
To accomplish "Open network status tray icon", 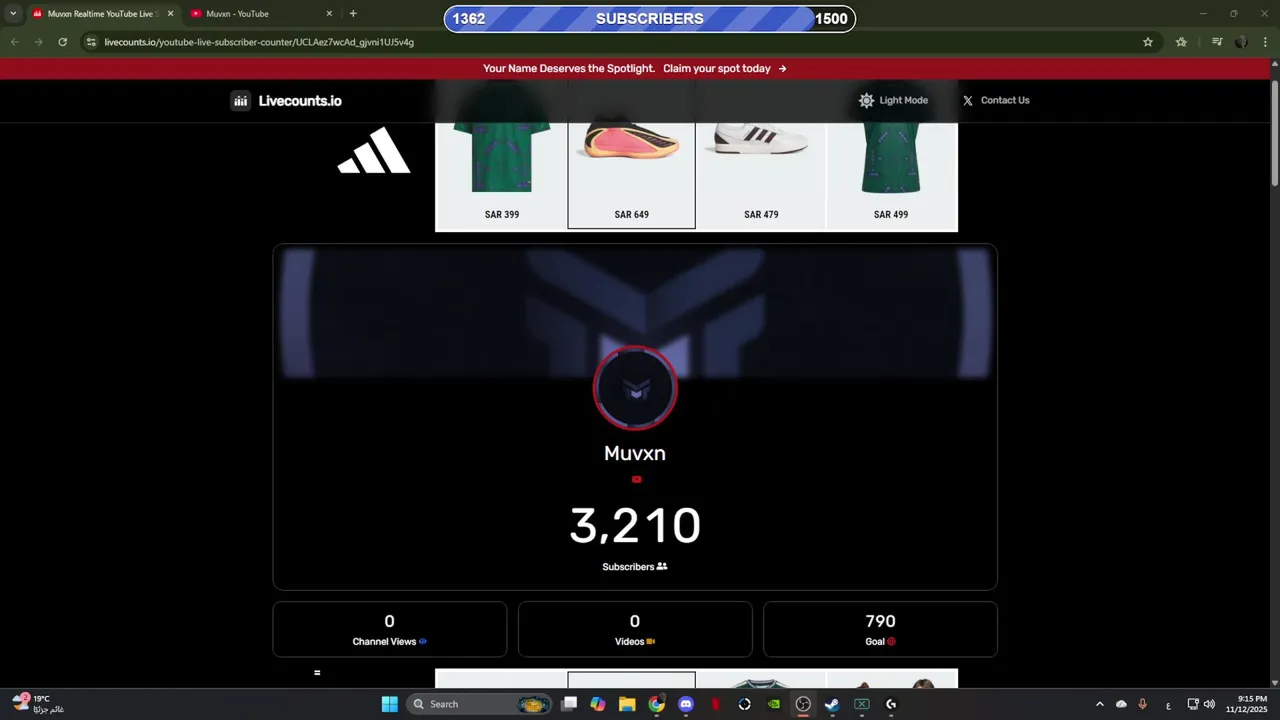I will coord(1193,704).
